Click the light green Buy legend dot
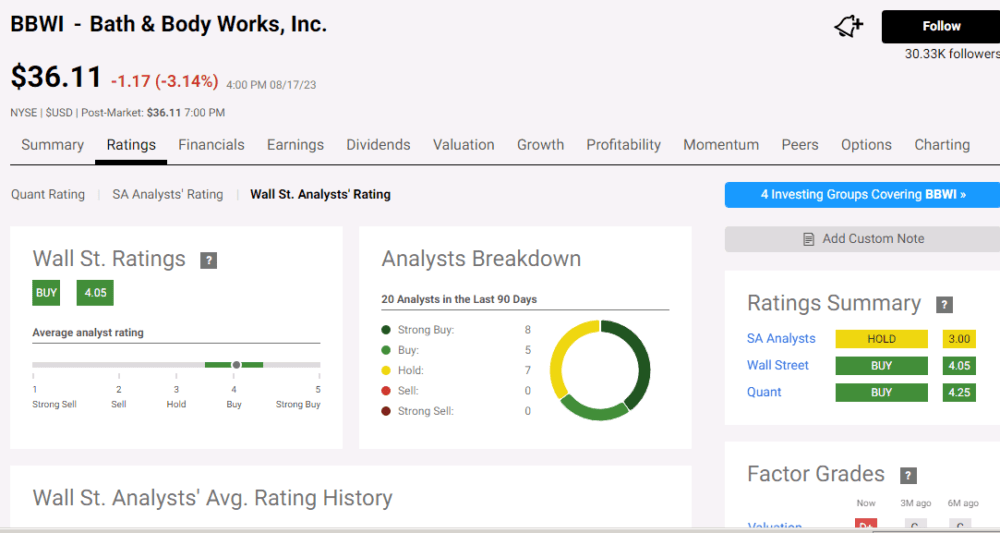The height and width of the screenshot is (533, 1000). (386, 350)
